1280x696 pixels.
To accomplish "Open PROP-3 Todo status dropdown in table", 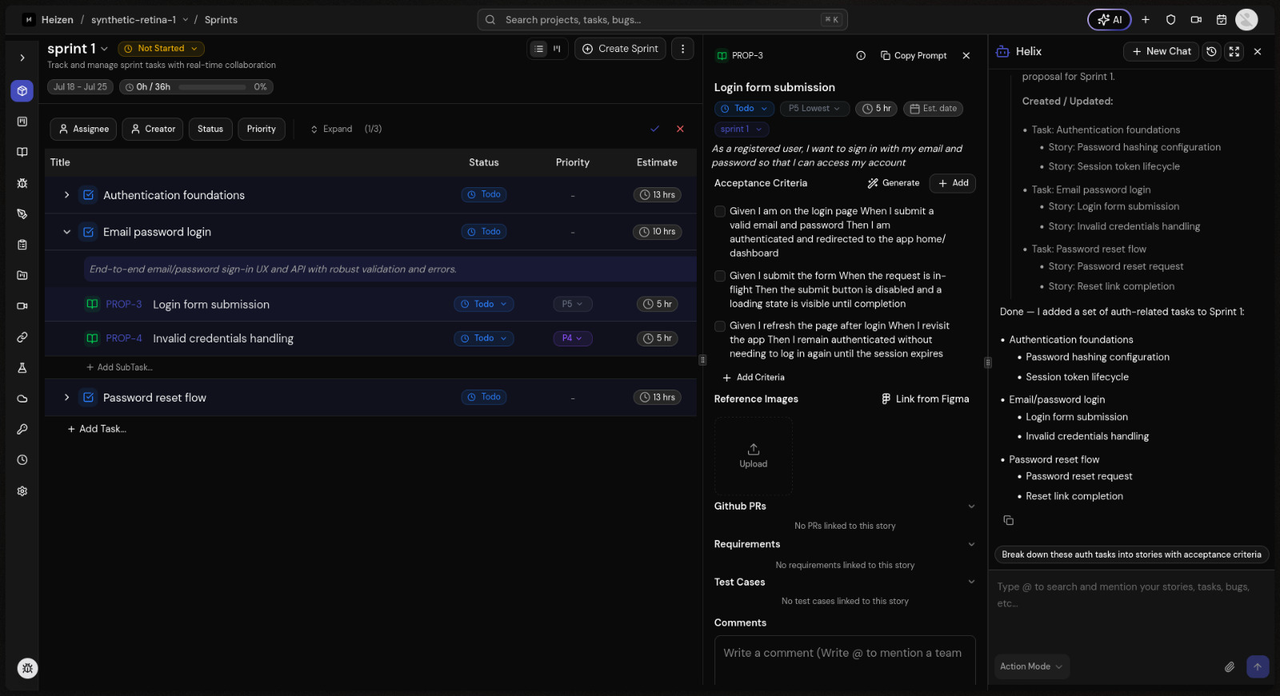I will (483, 304).
